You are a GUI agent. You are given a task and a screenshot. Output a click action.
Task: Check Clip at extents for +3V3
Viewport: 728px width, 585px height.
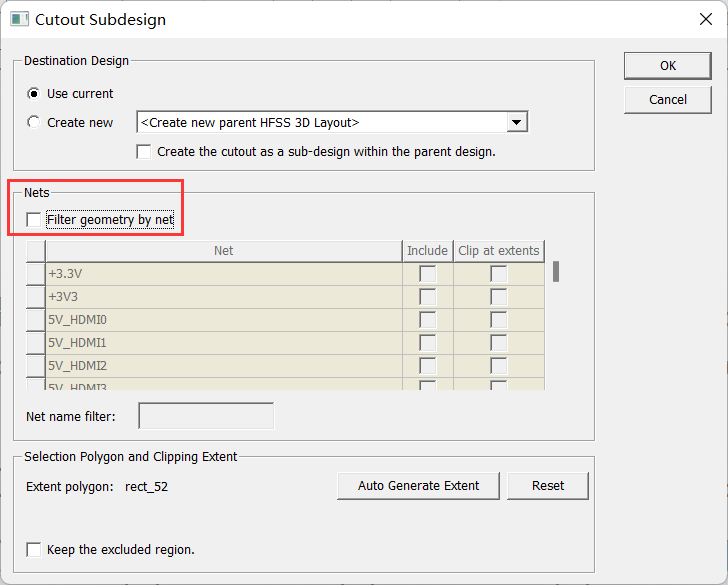click(499, 297)
